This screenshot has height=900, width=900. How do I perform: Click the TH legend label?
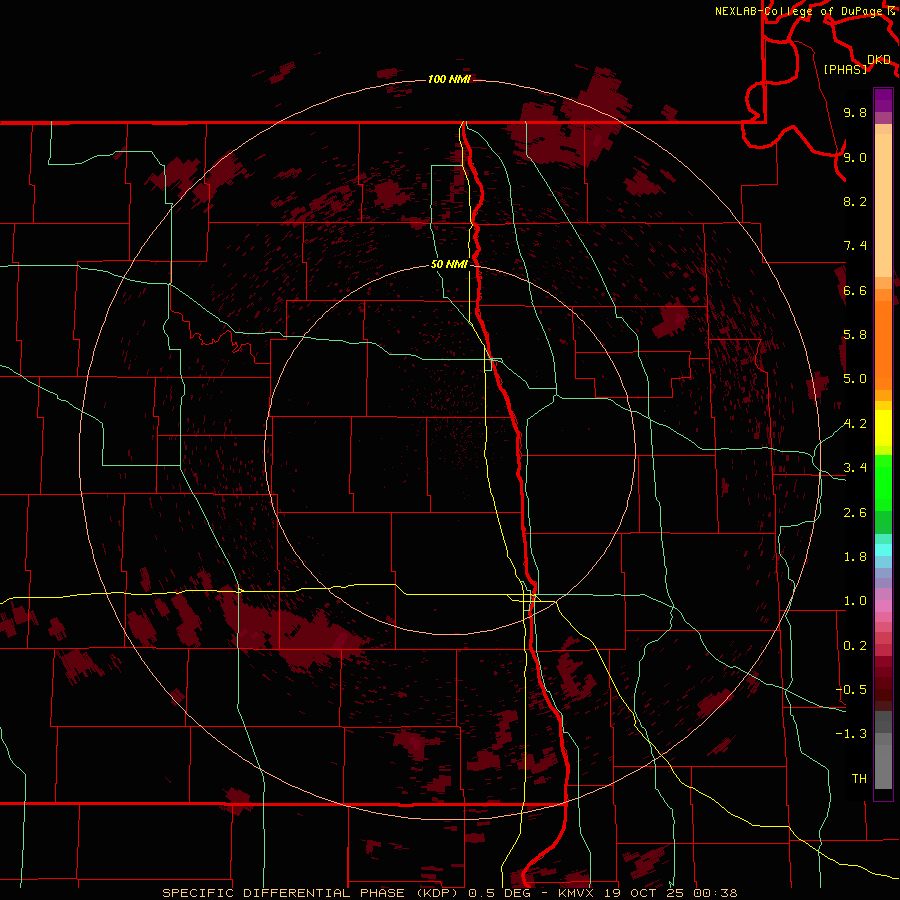point(859,779)
